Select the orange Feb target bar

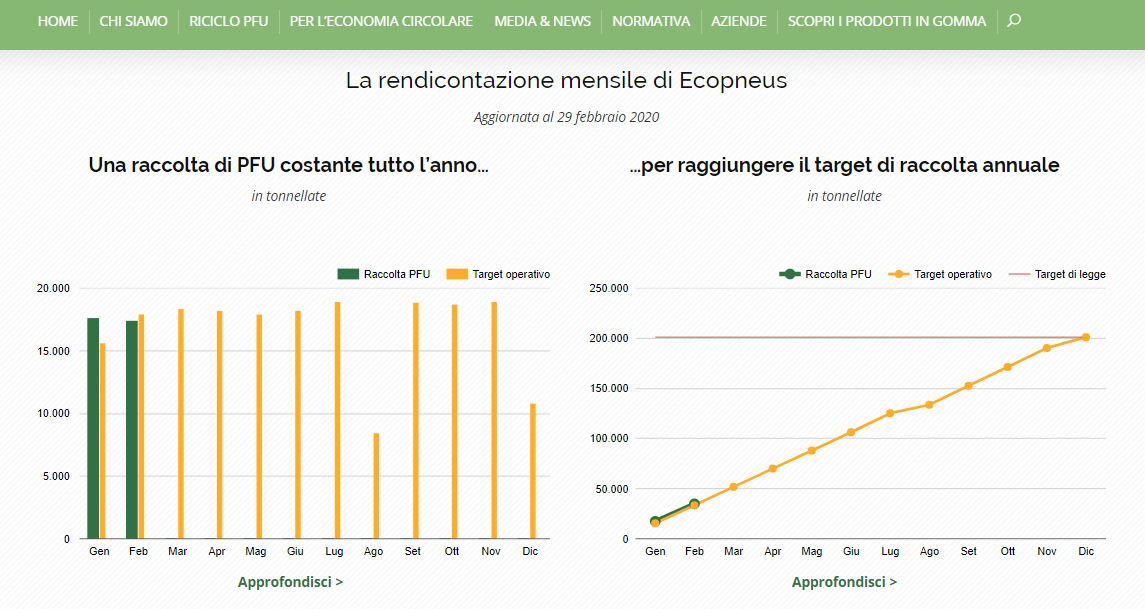tap(141, 426)
